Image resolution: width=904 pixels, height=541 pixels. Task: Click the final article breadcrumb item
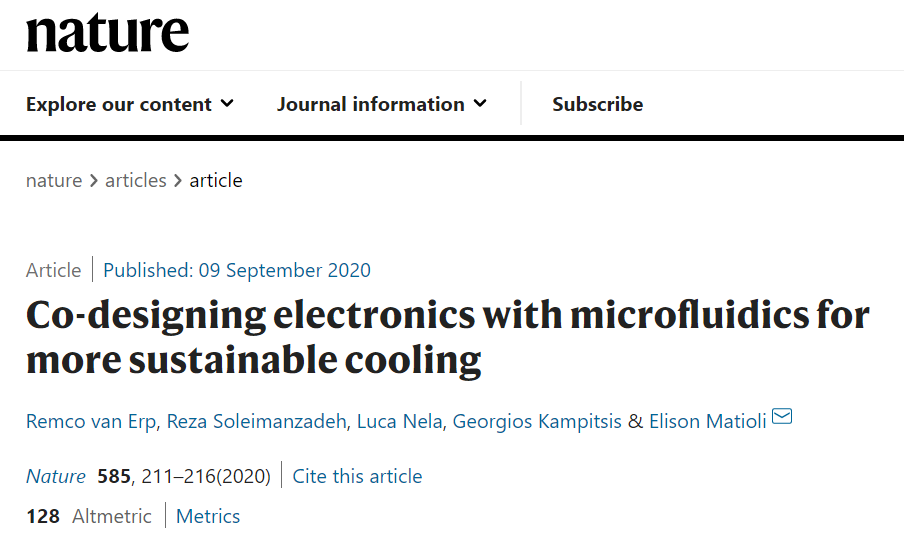(x=216, y=181)
